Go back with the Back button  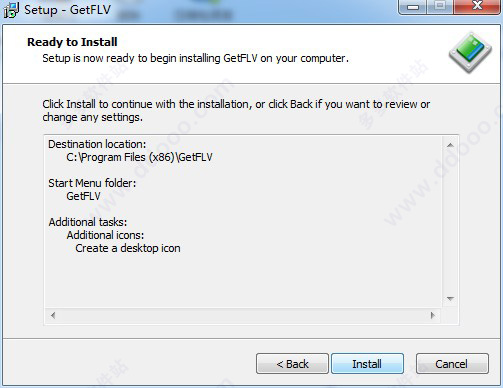(292, 364)
